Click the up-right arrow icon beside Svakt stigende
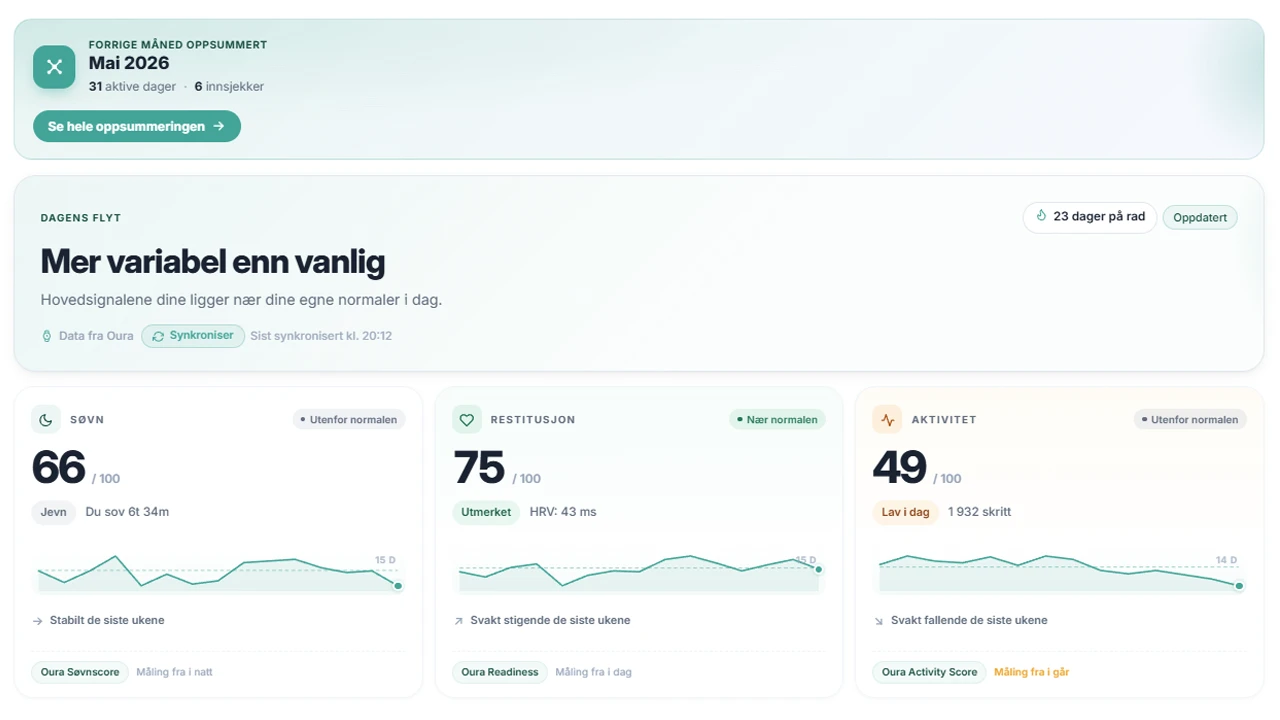This screenshot has height=720, width=1280. [x=459, y=621]
